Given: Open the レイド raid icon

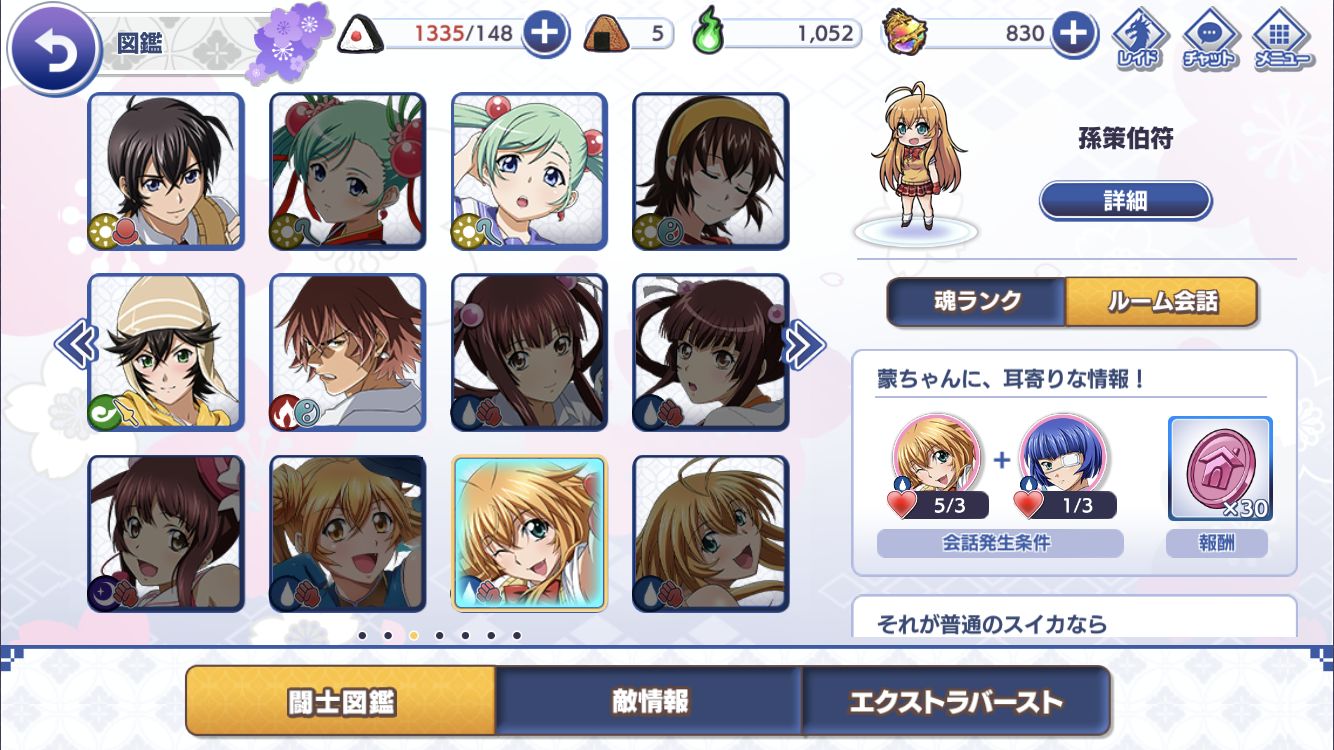Looking at the screenshot, I should point(1138,38).
